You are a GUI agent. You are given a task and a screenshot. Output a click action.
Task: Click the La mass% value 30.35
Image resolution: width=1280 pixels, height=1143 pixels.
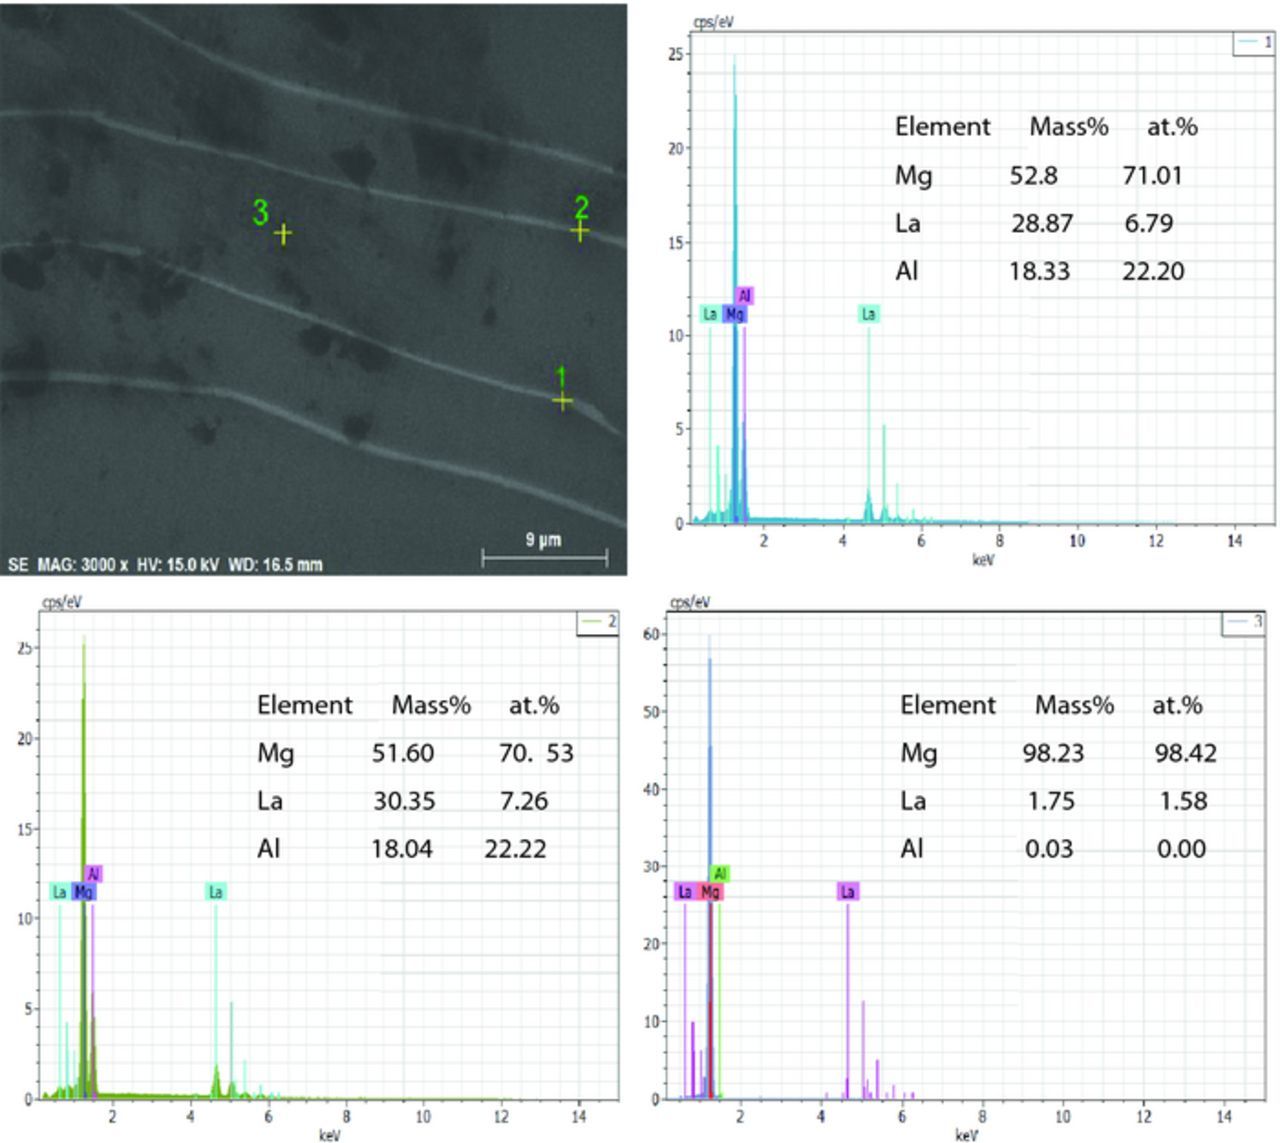tap(403, 801)
